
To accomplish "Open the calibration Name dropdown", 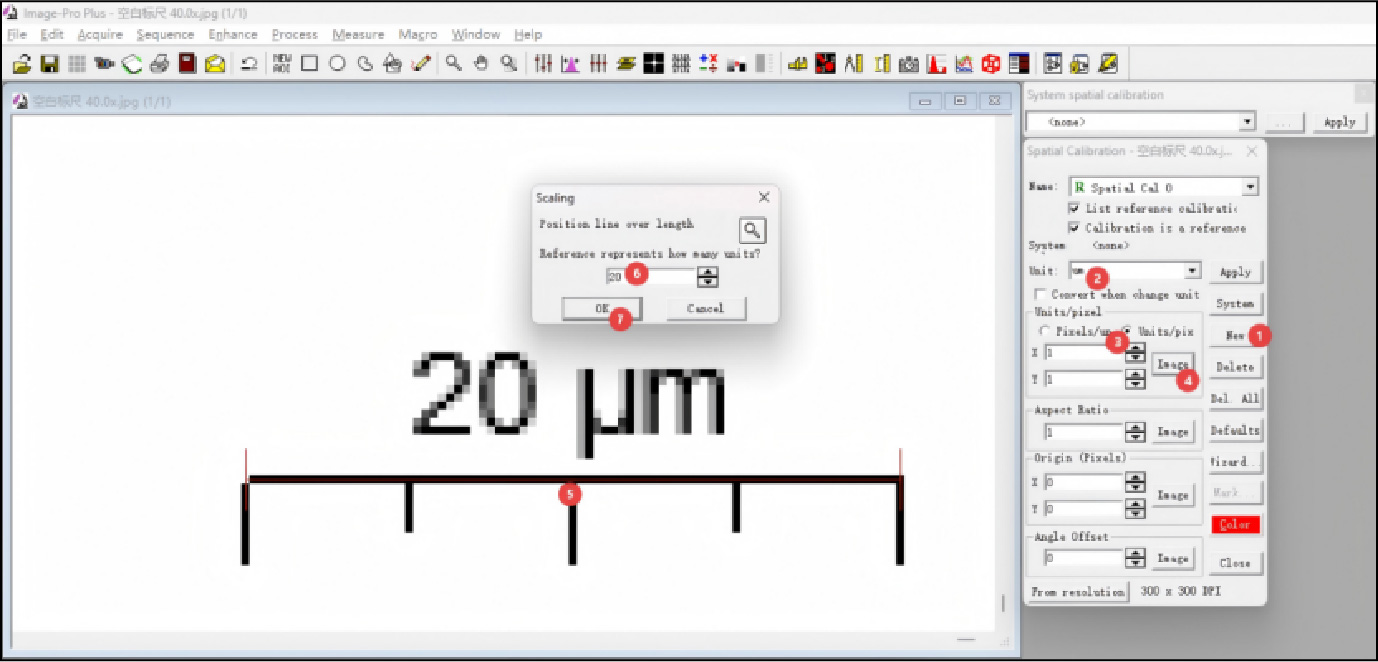I will tap(1250, 187).
